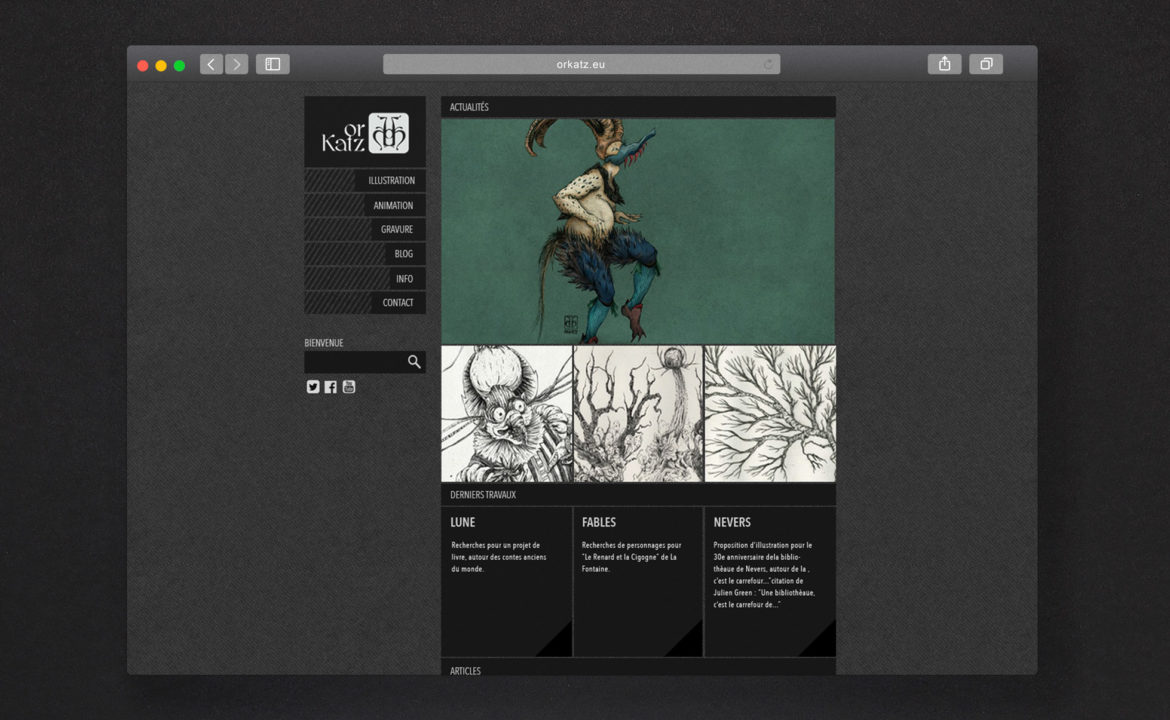
Task: Click the Safari back arrow button
Action: [211, 64]
